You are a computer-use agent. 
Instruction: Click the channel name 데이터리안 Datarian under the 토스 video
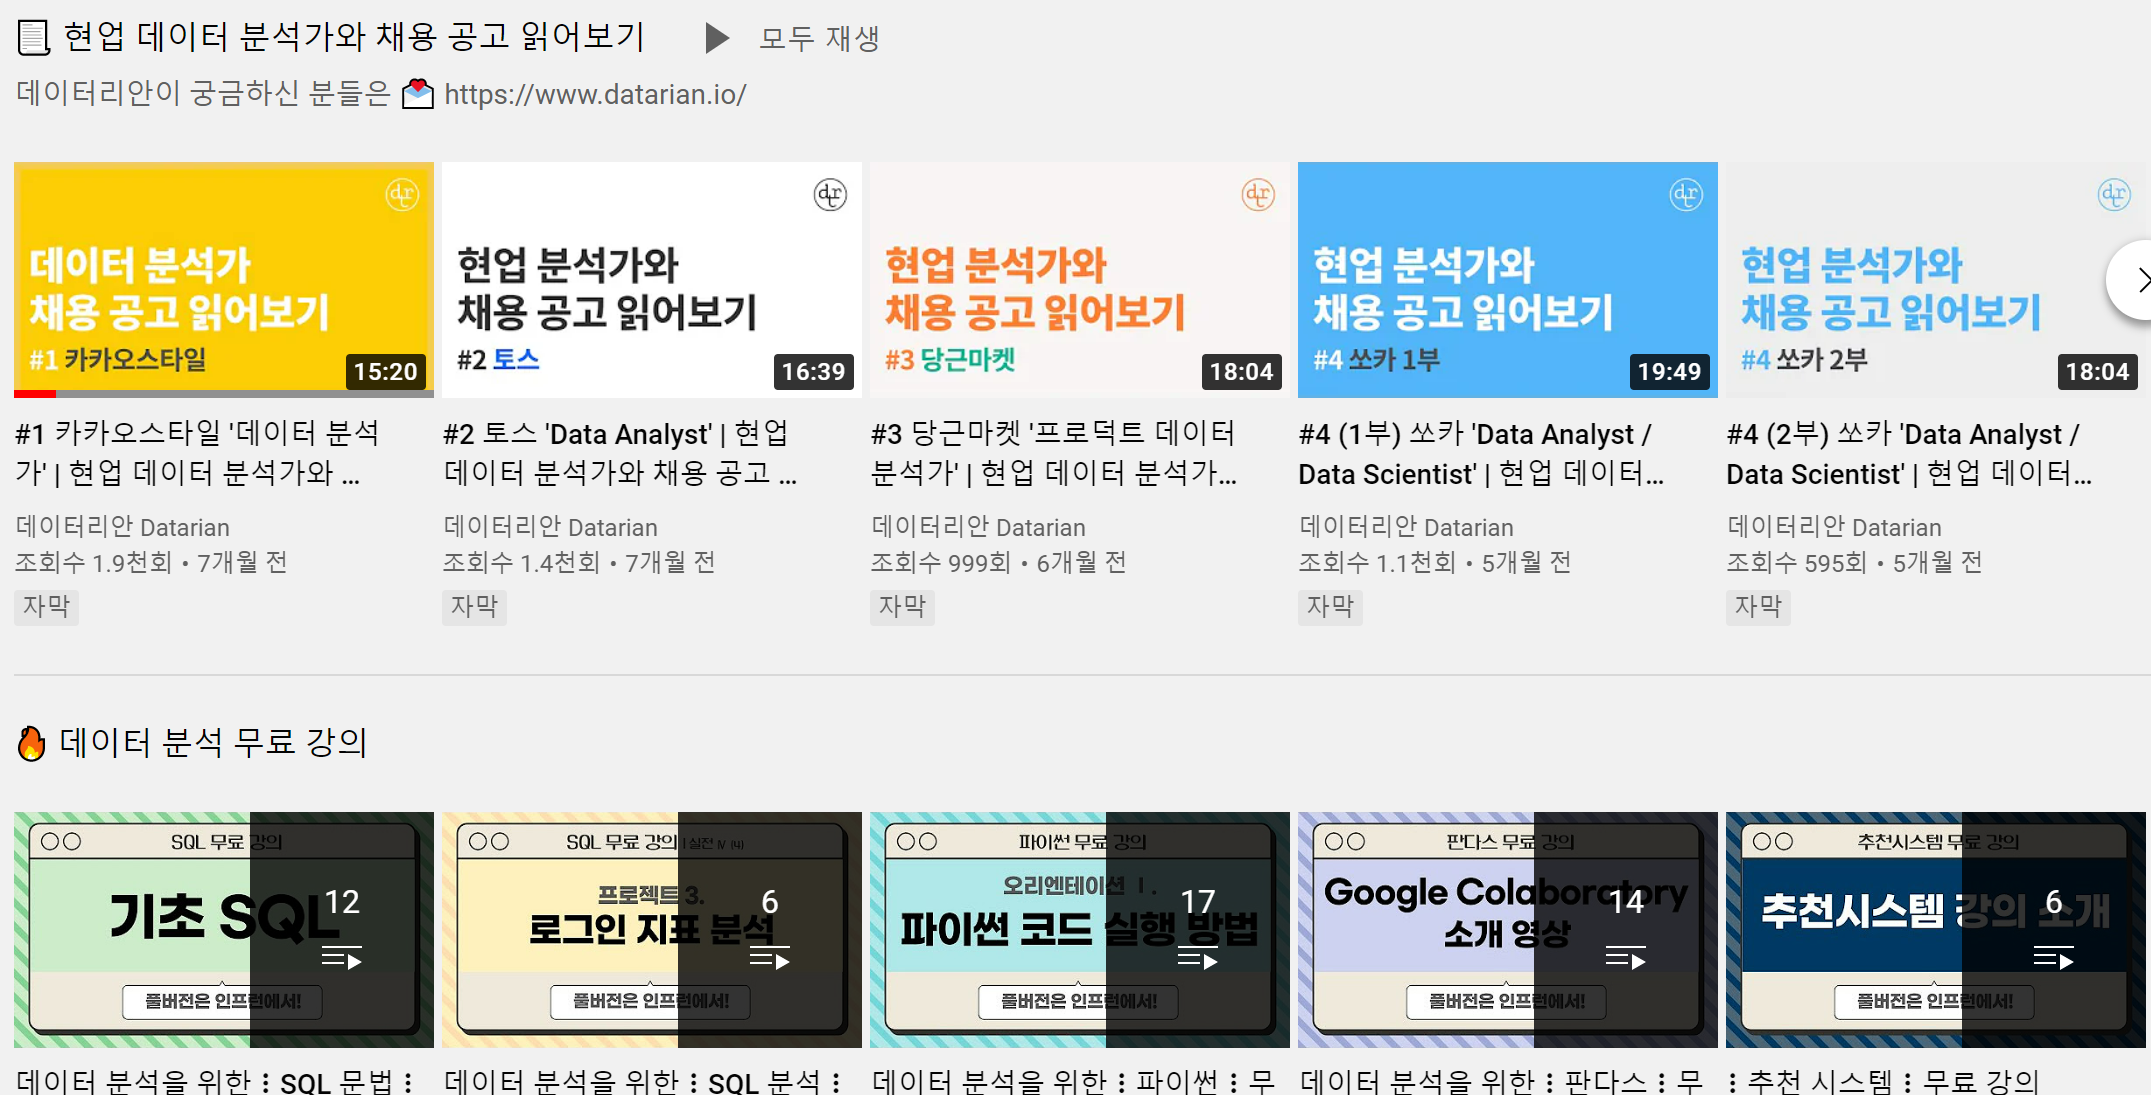(551, 527)
